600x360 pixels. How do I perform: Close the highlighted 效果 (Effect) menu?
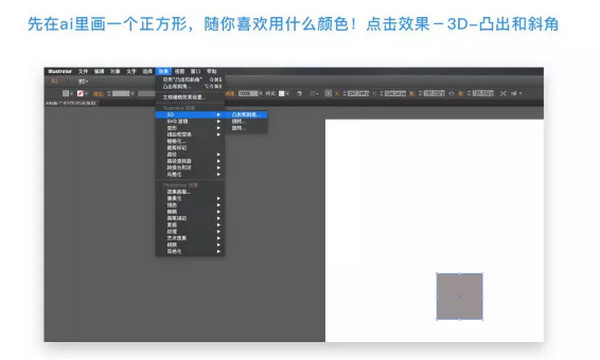163,71
